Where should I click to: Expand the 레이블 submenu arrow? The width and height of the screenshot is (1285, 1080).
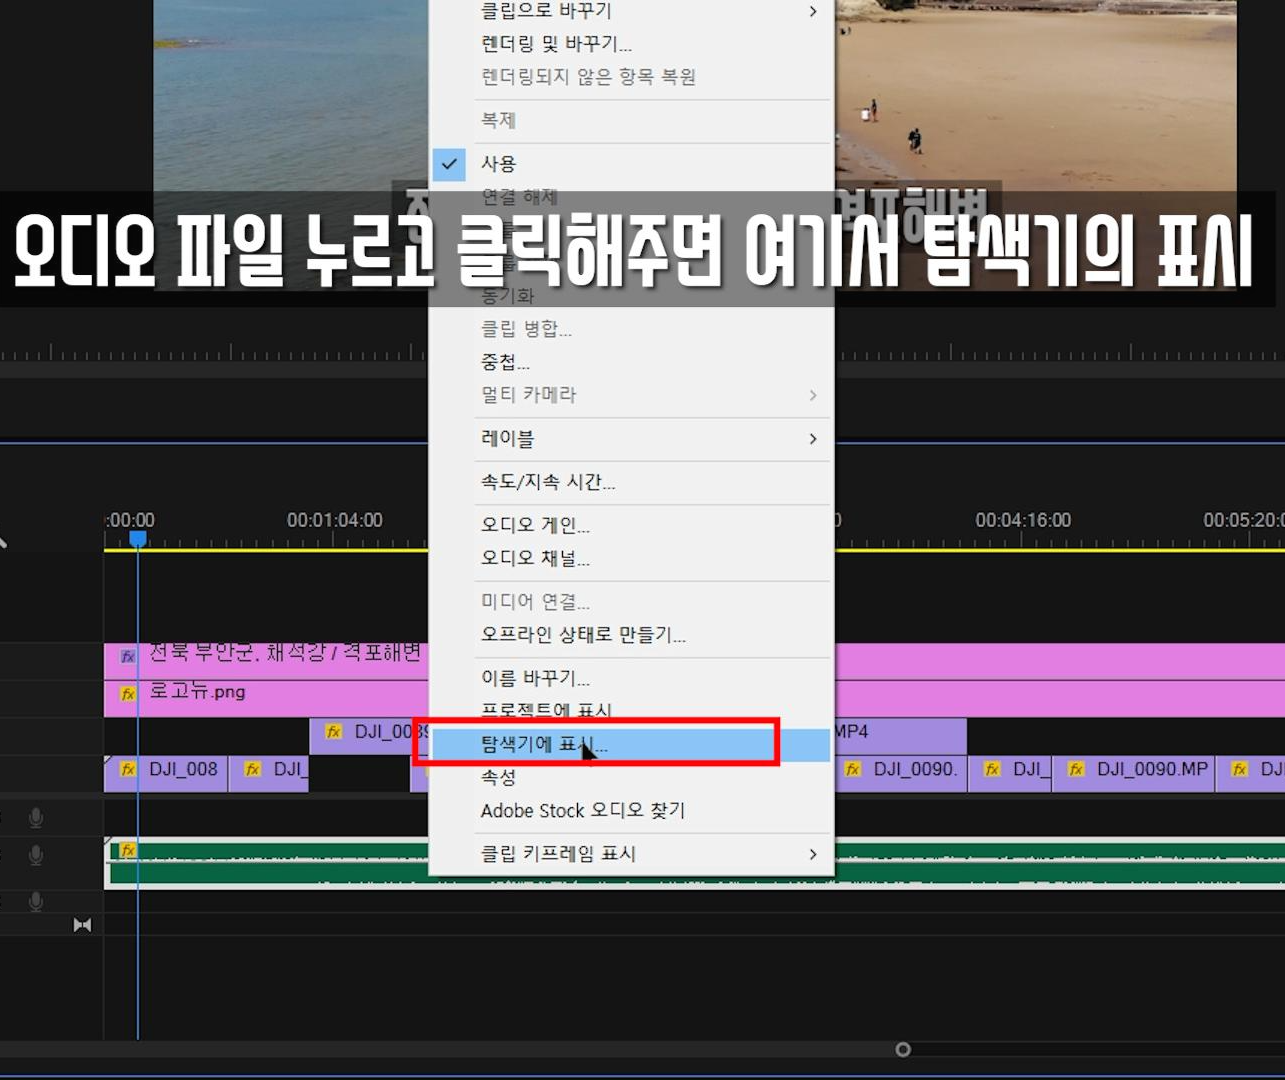tap(813, 439)
